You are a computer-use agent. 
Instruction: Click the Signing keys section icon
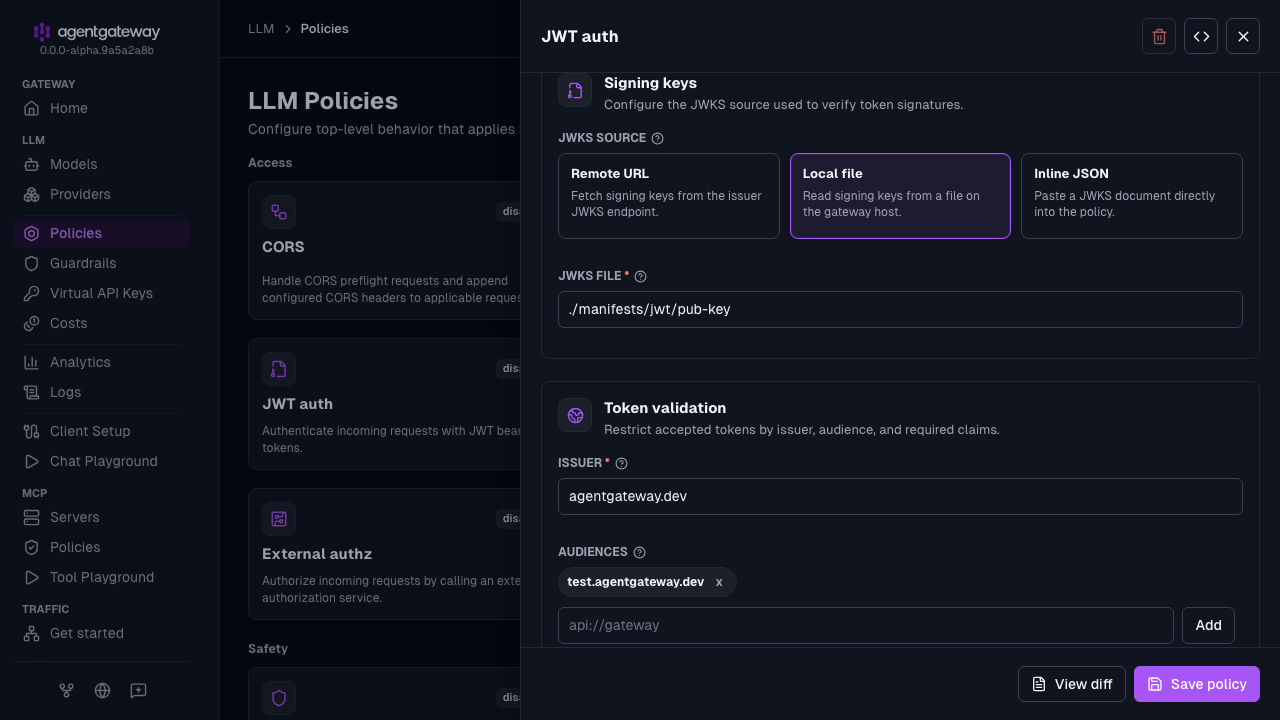click(x=575, y=90)
